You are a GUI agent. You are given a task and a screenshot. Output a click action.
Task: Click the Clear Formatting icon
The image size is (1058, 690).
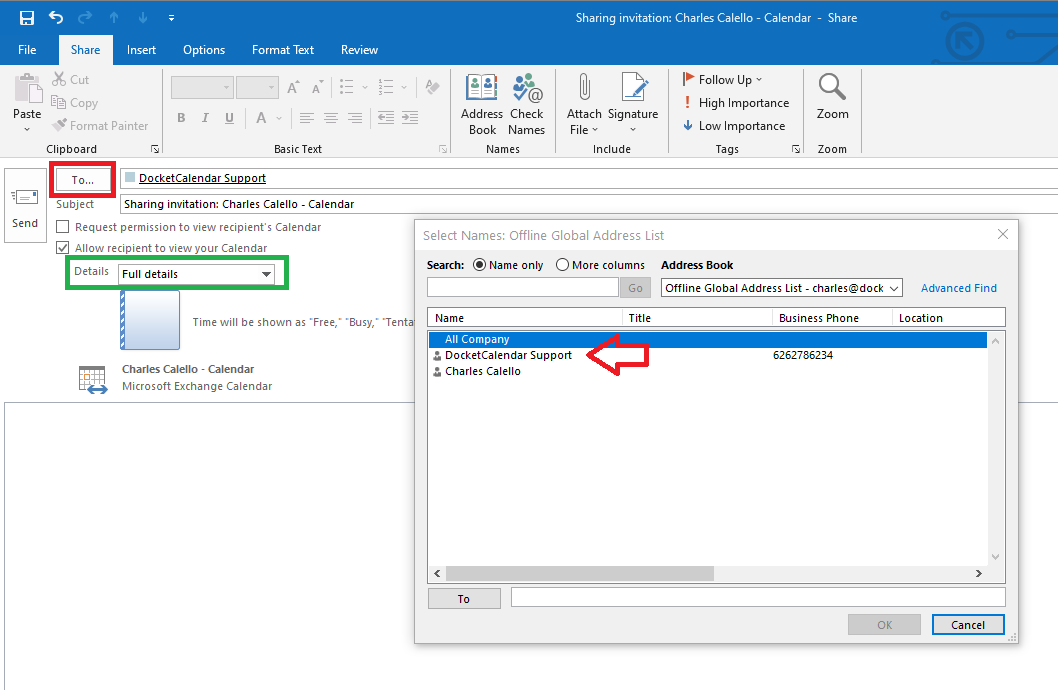tap(433, 87)
